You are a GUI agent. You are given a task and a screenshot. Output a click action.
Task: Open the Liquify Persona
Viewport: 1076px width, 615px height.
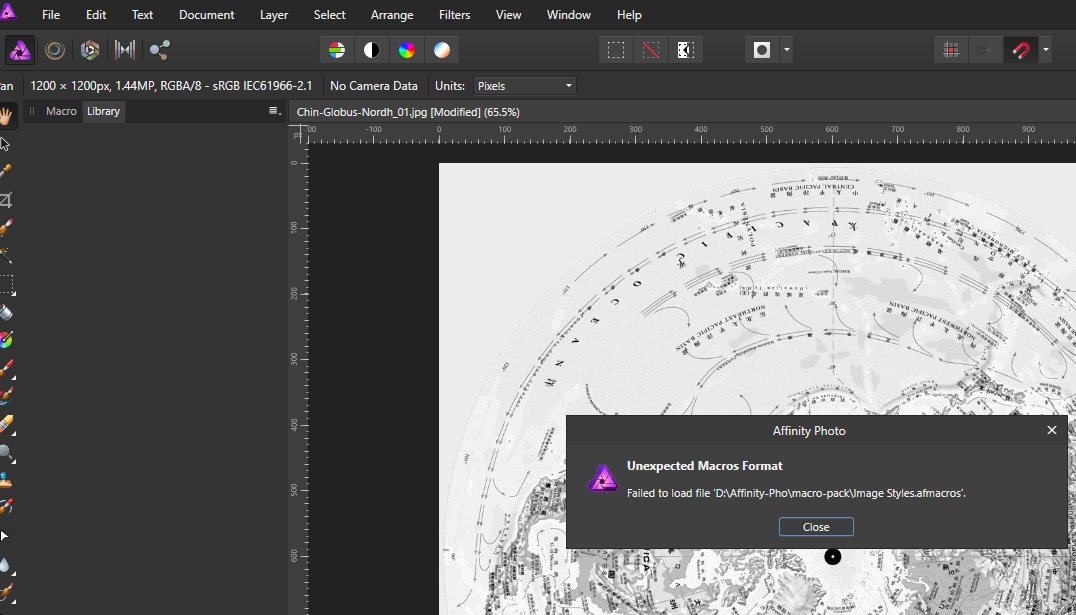(x=55, y=50)
